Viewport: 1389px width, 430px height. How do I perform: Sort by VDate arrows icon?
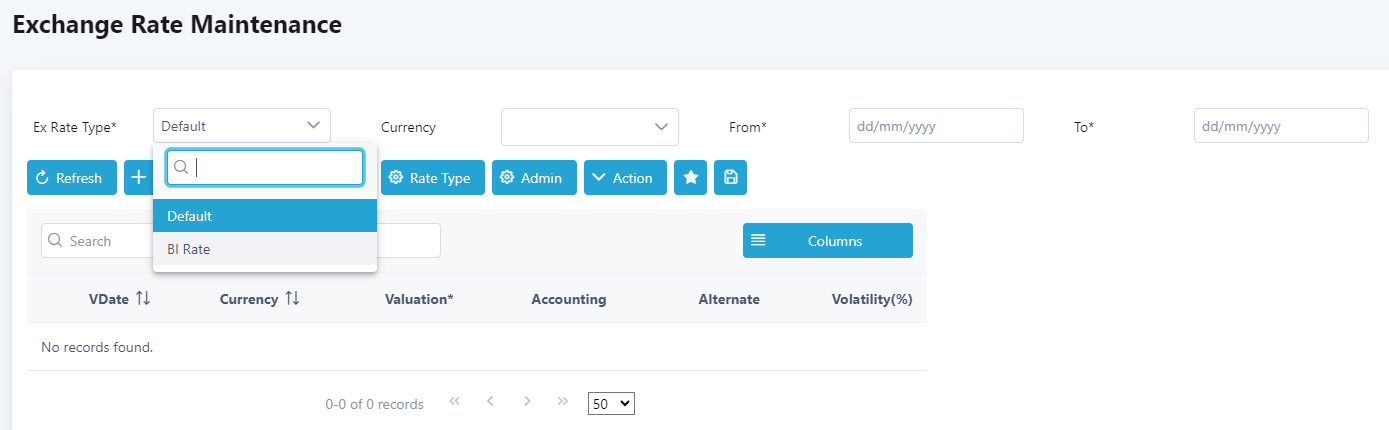click(x=143, y=299)
